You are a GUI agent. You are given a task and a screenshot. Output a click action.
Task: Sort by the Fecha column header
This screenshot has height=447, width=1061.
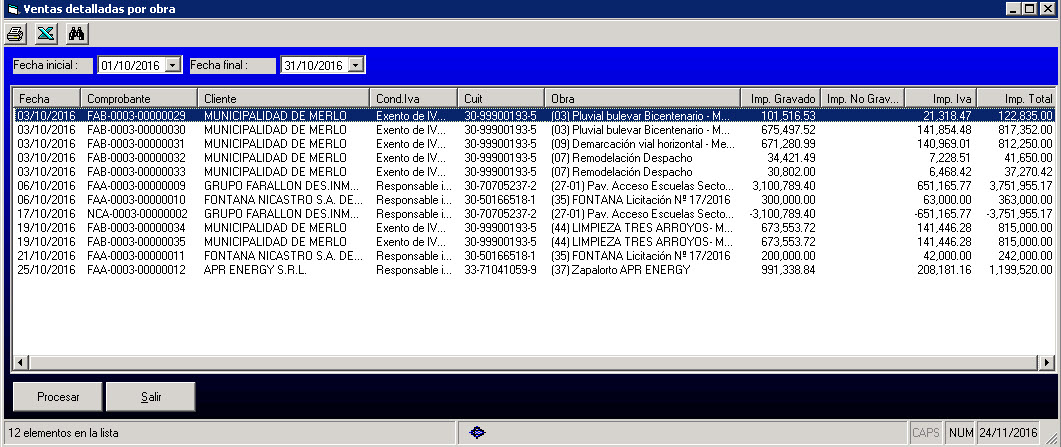pos(45,99)
